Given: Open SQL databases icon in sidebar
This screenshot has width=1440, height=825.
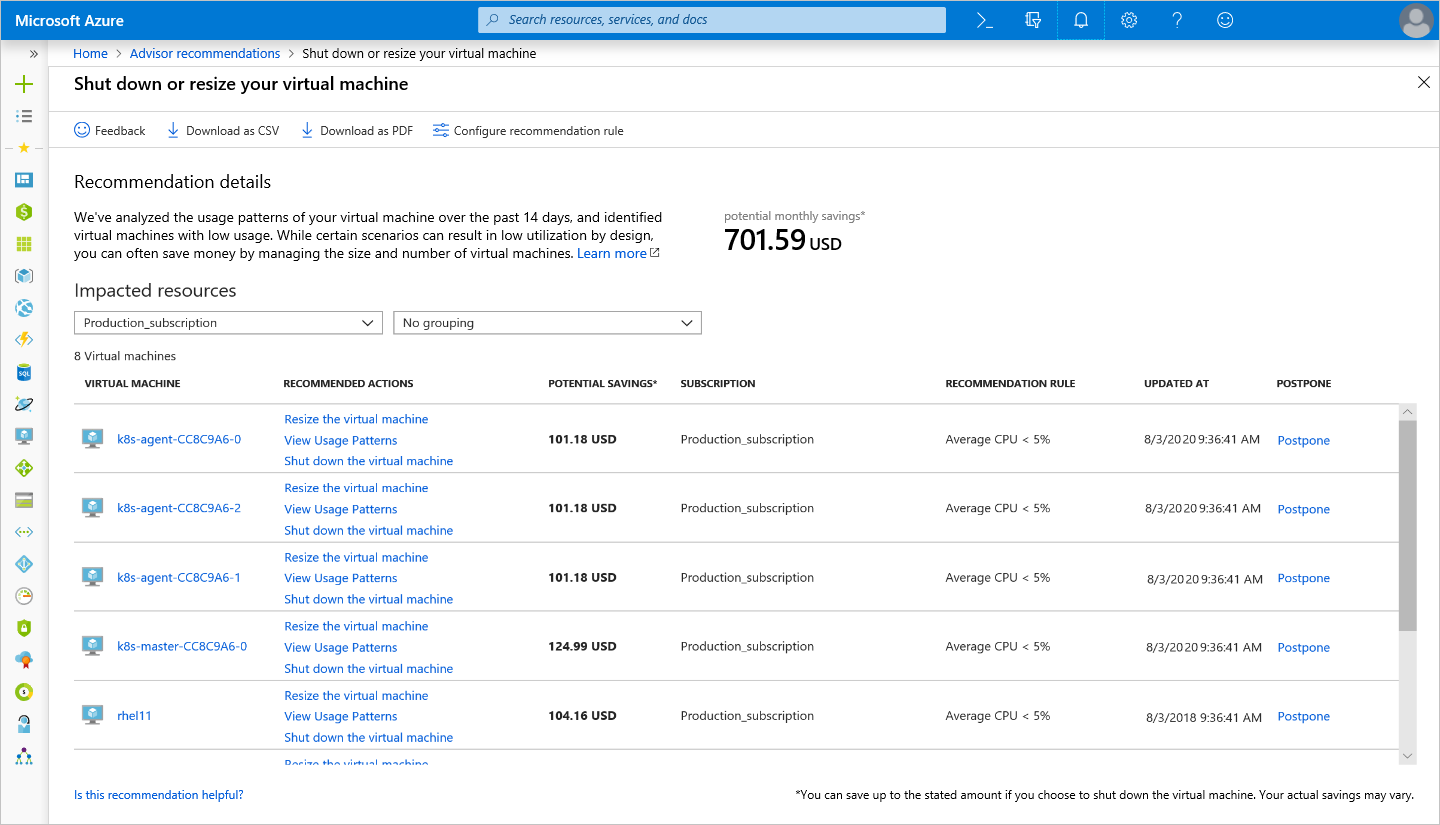Looking at the screenshot, I should click(x=24, y=372).
